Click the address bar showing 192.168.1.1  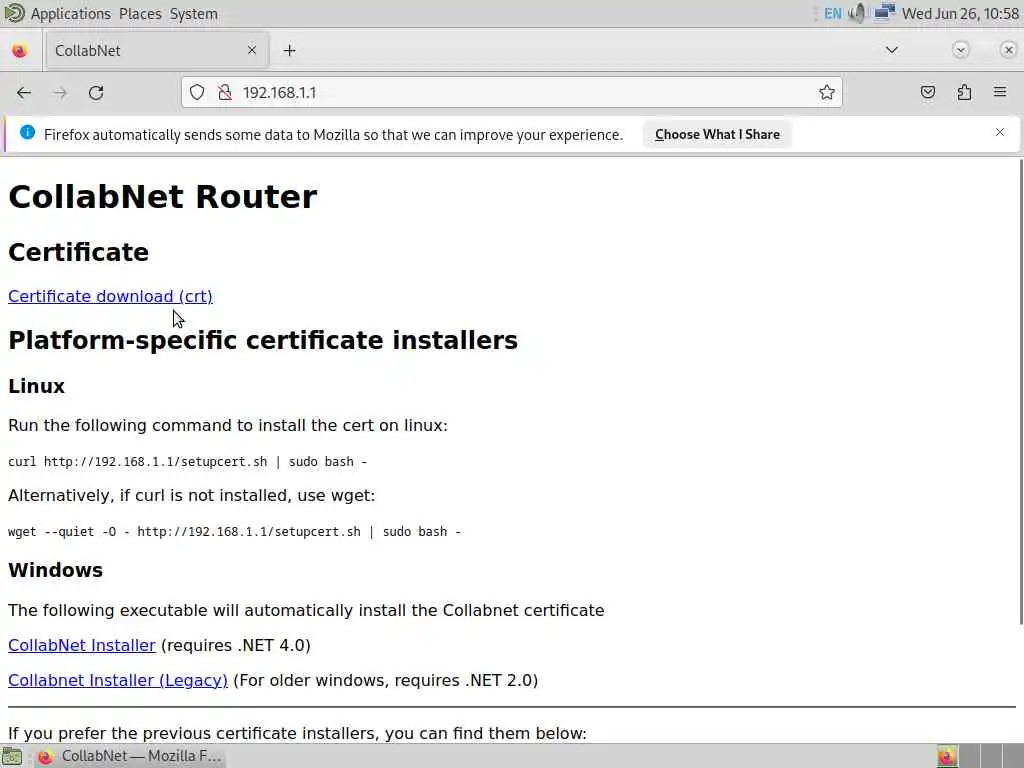512,93
